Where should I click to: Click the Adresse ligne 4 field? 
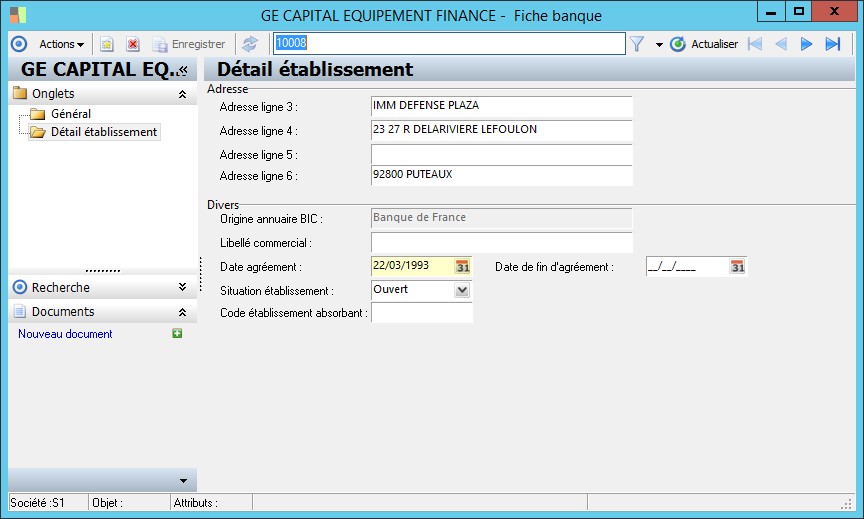click(501, 131)
